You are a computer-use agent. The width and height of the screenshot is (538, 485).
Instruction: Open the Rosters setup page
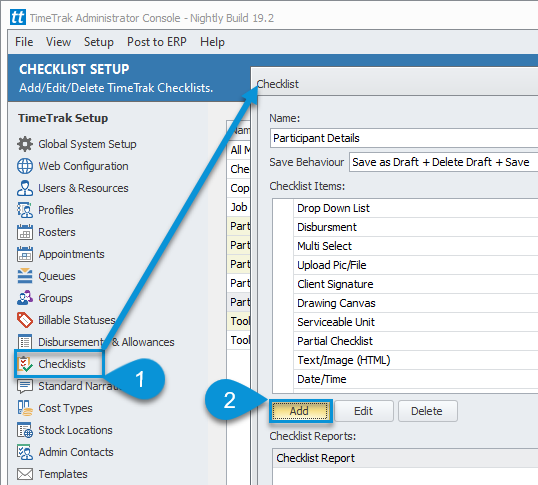coord(57,232)
